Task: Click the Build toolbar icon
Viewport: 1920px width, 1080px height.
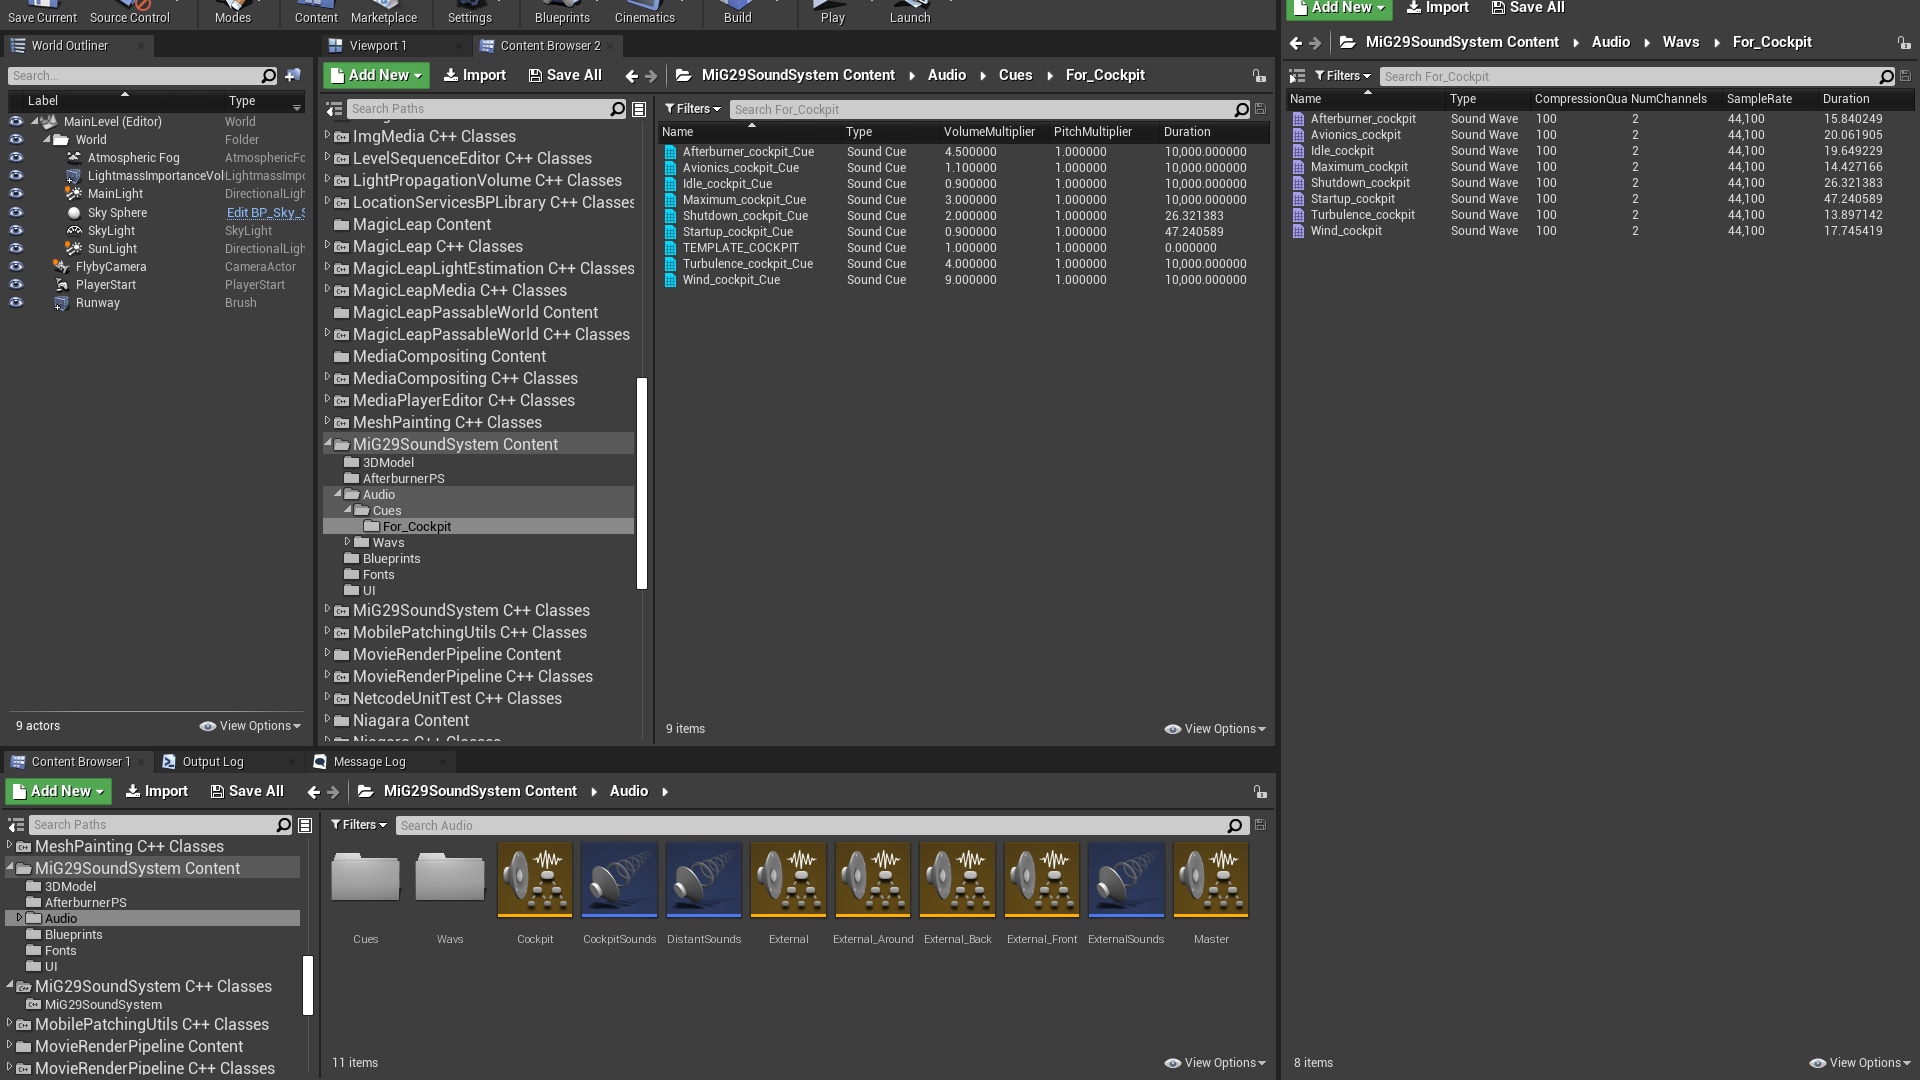Action: 737,10
